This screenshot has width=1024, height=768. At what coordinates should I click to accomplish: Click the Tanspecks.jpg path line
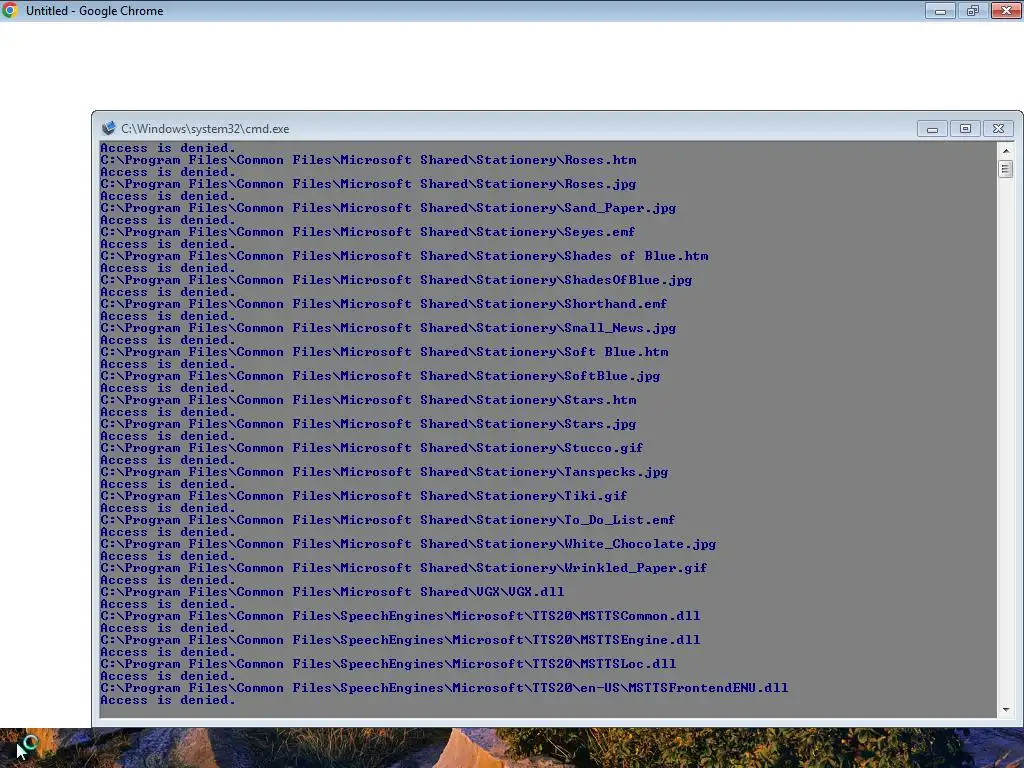(x=384, y=472)
